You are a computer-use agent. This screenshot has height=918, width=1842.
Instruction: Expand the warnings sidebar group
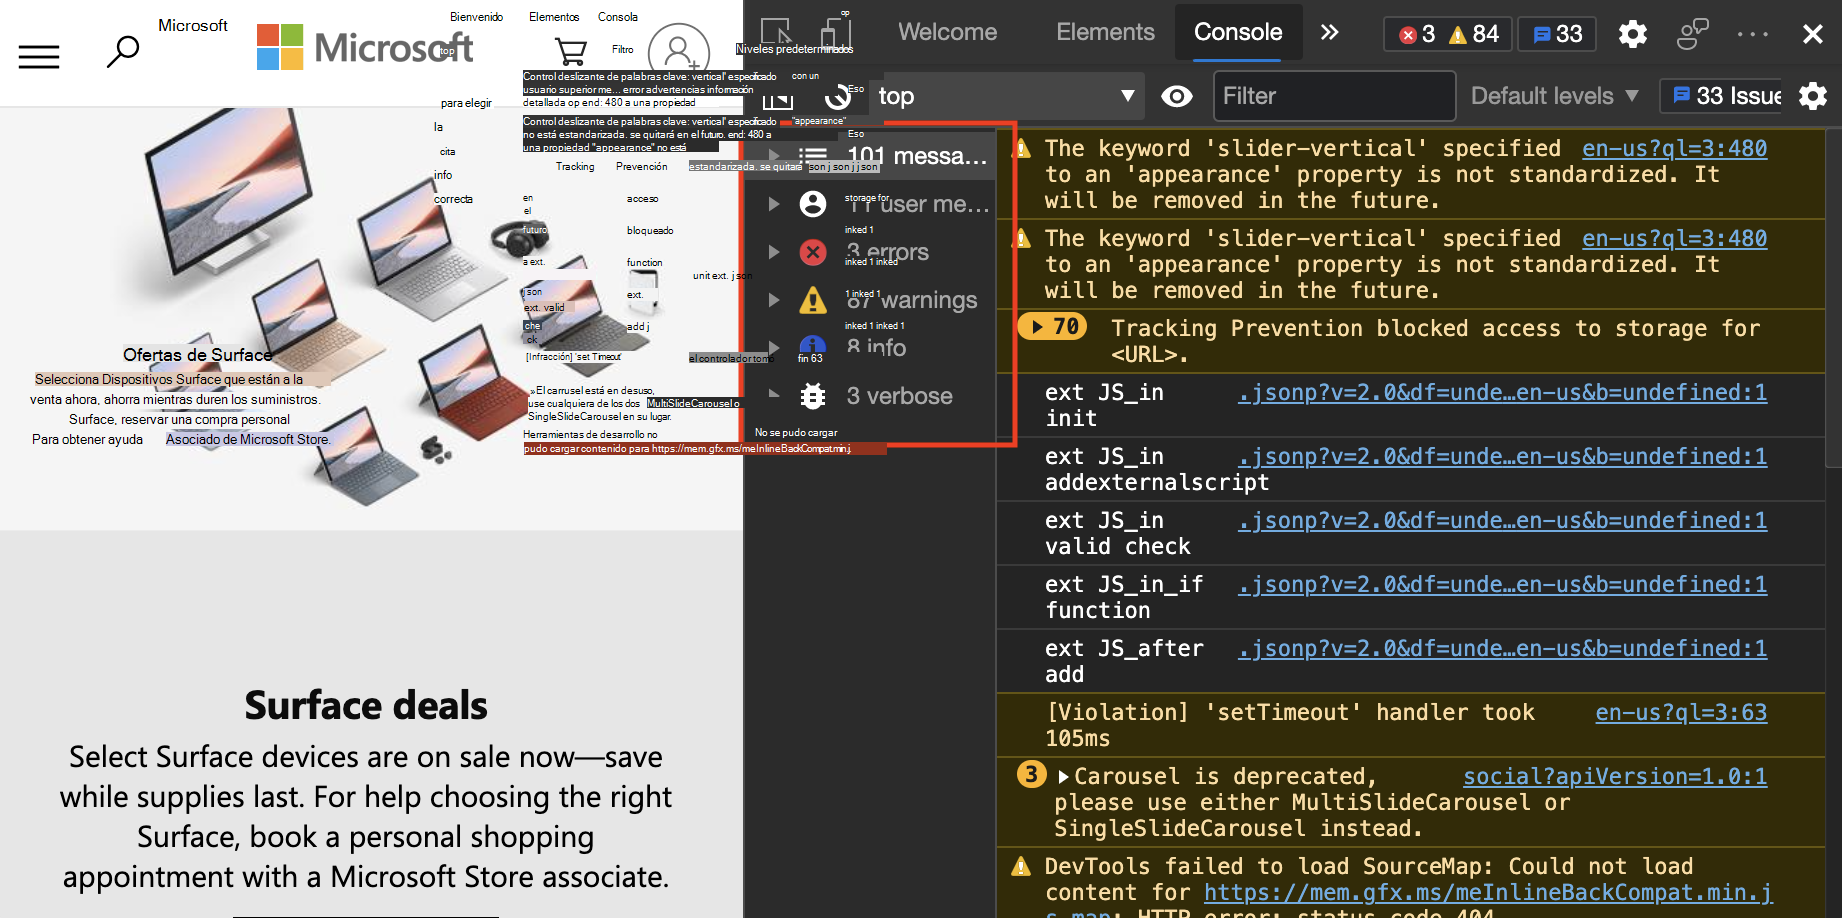click(773, 300)
